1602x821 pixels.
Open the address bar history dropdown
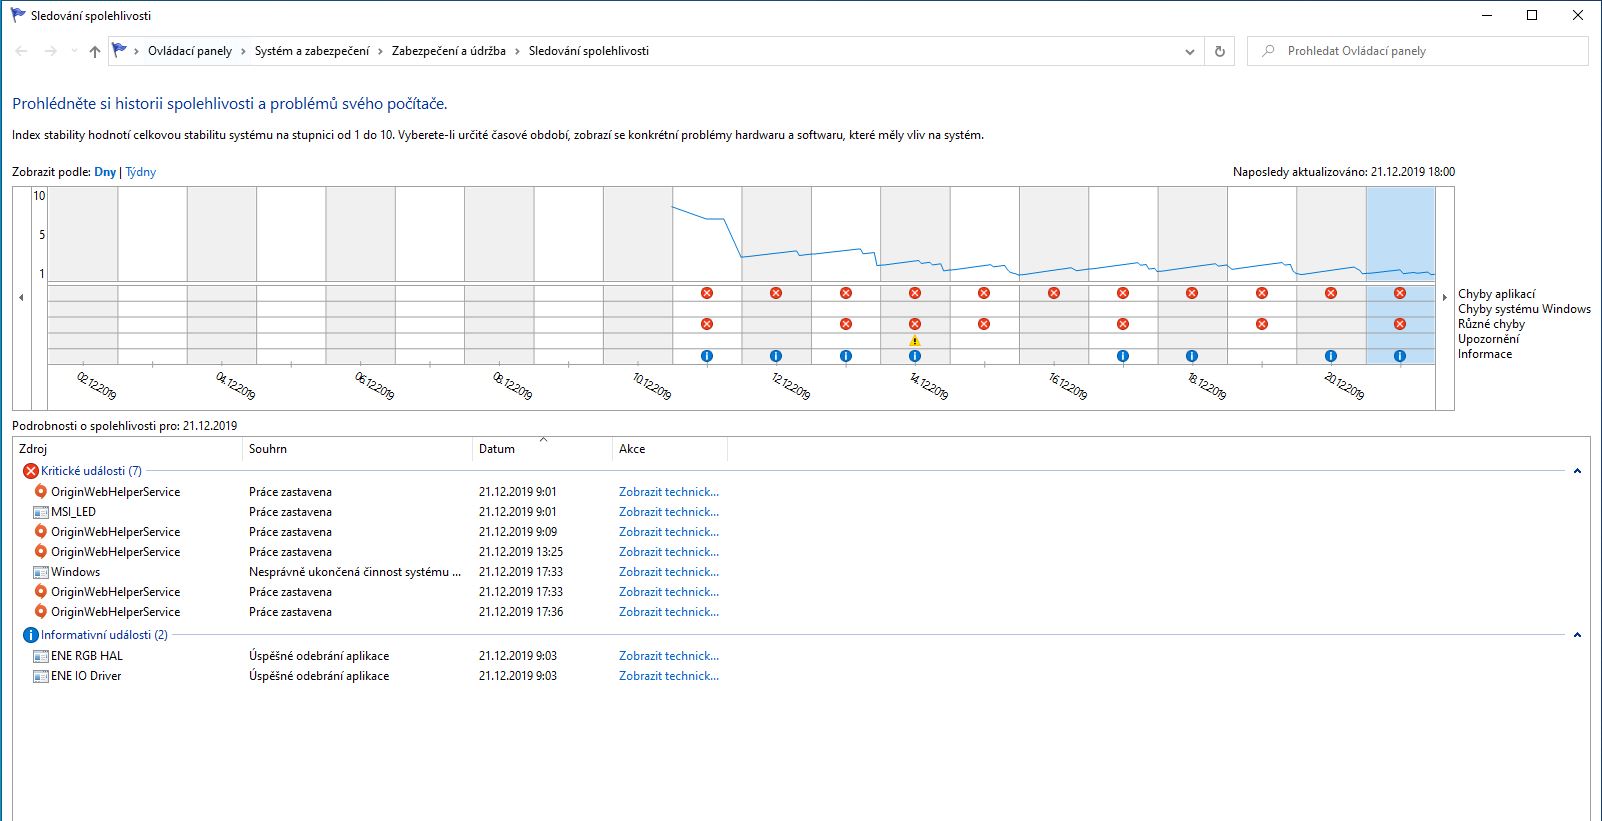point(1189,51)
